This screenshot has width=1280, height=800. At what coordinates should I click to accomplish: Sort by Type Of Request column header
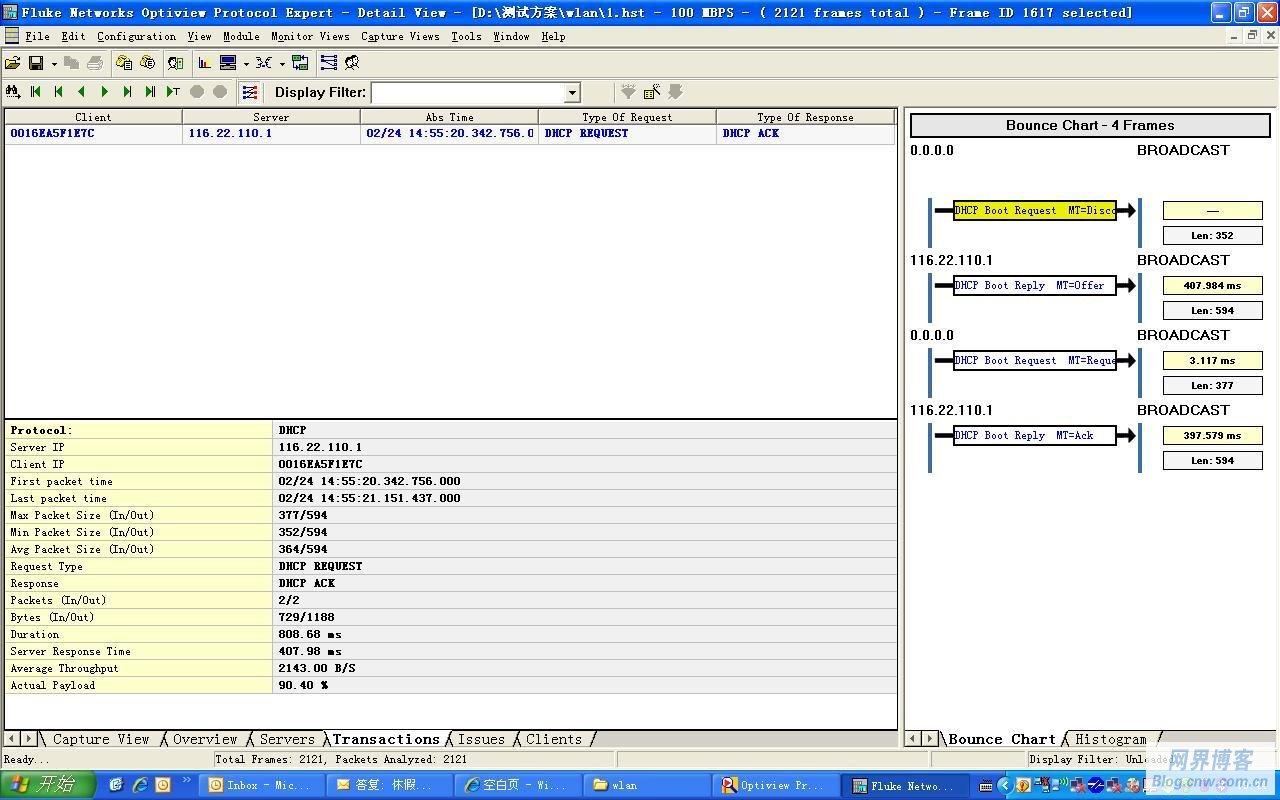(627, 117)
